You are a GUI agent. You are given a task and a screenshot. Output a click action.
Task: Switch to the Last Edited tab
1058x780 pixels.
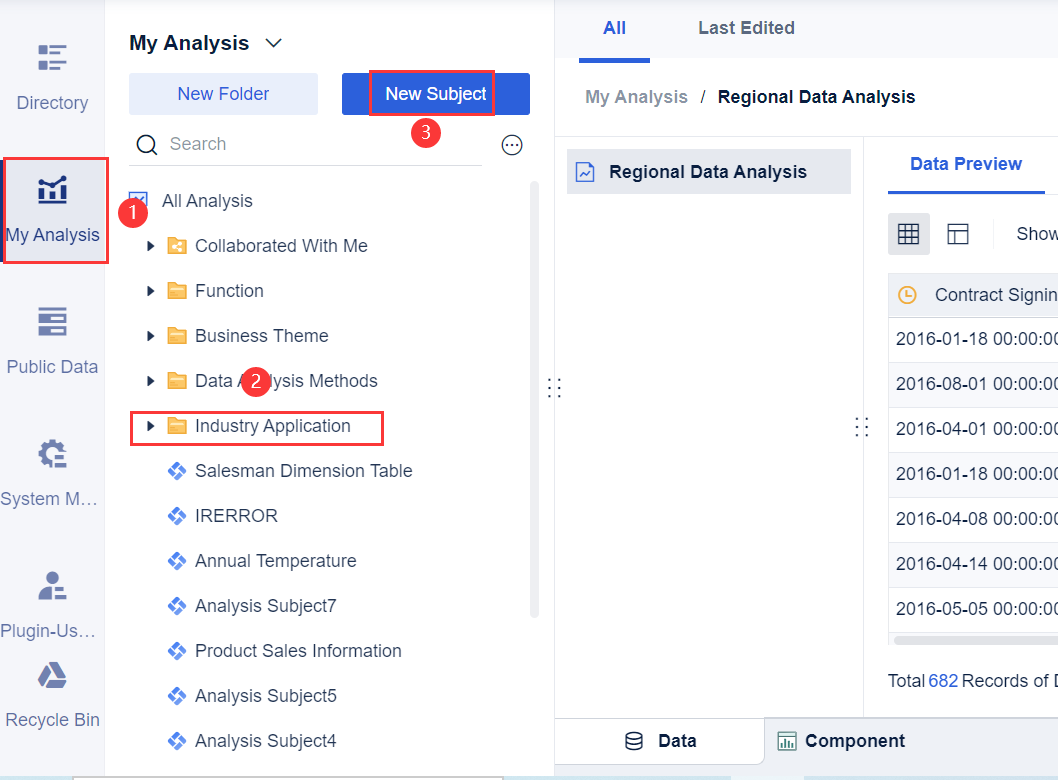tap(746, 28)
